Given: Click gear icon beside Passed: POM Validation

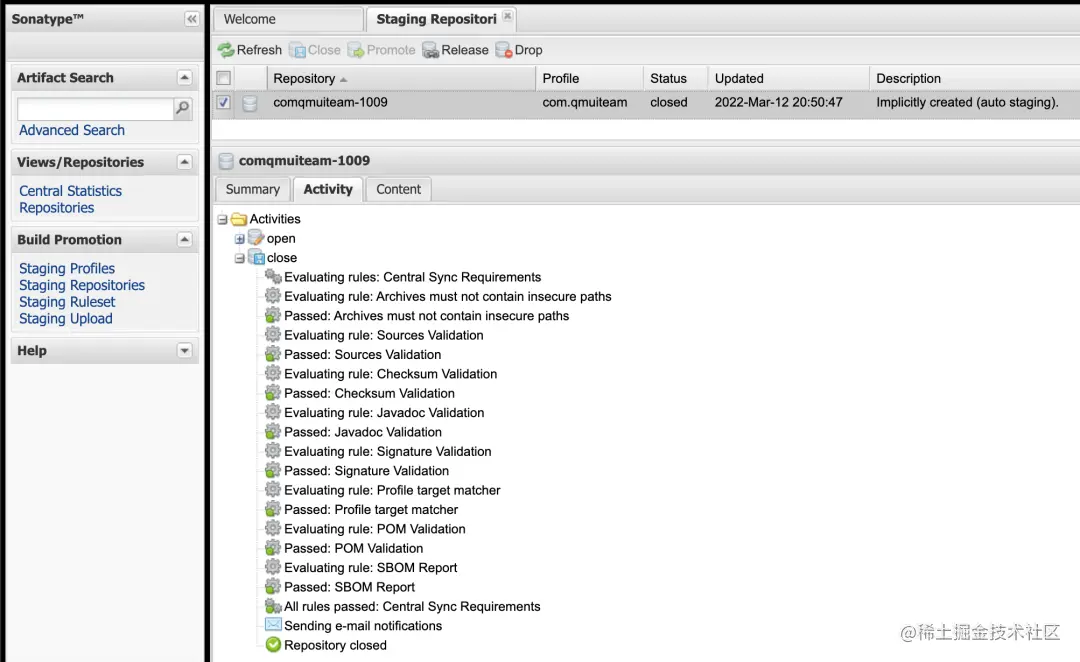Looking at the screenshot, I should pos(273,548).
